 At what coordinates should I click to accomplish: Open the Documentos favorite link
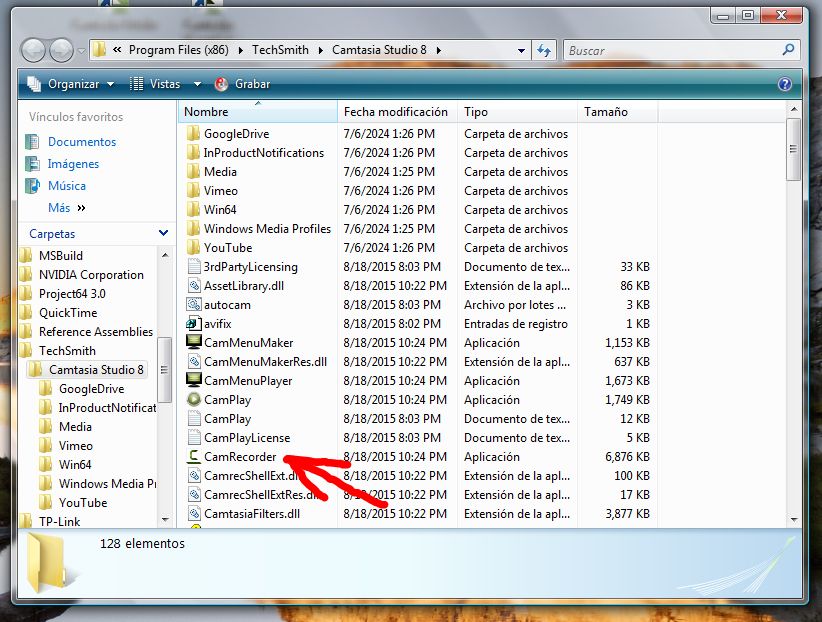[82, 142]
